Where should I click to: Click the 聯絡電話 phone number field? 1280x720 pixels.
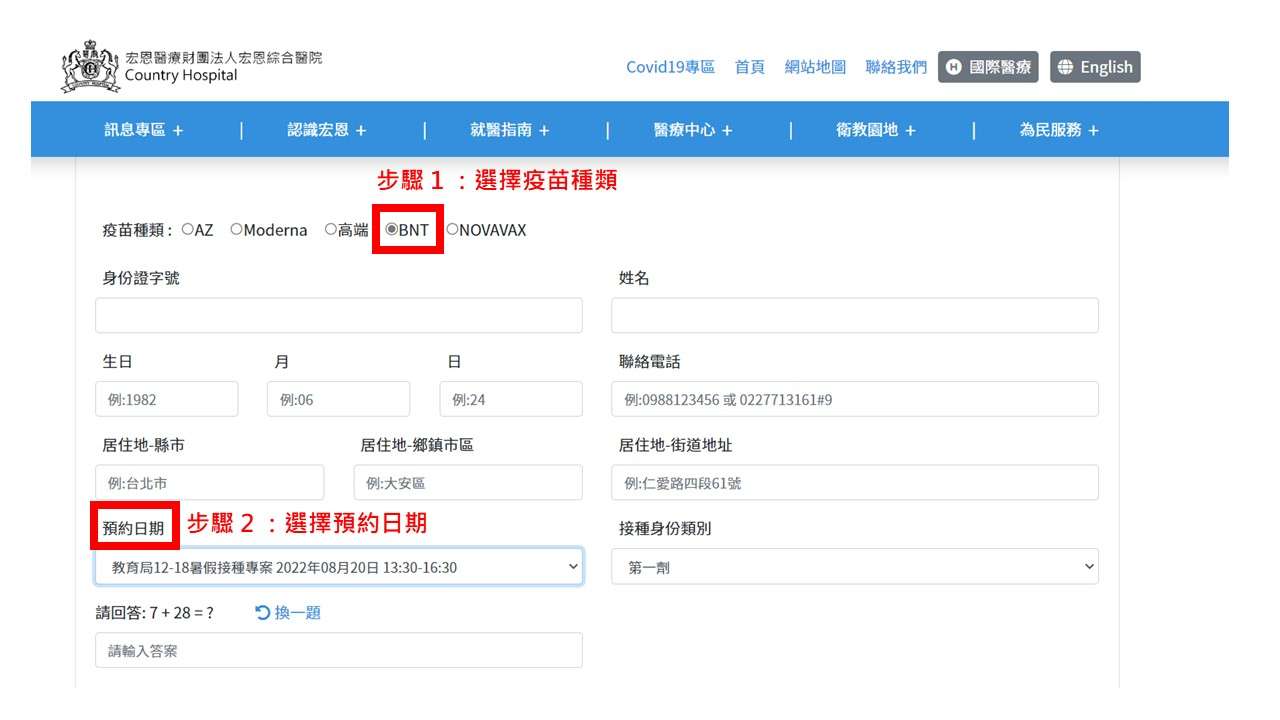pyautogui.click(x=854, y=399)
